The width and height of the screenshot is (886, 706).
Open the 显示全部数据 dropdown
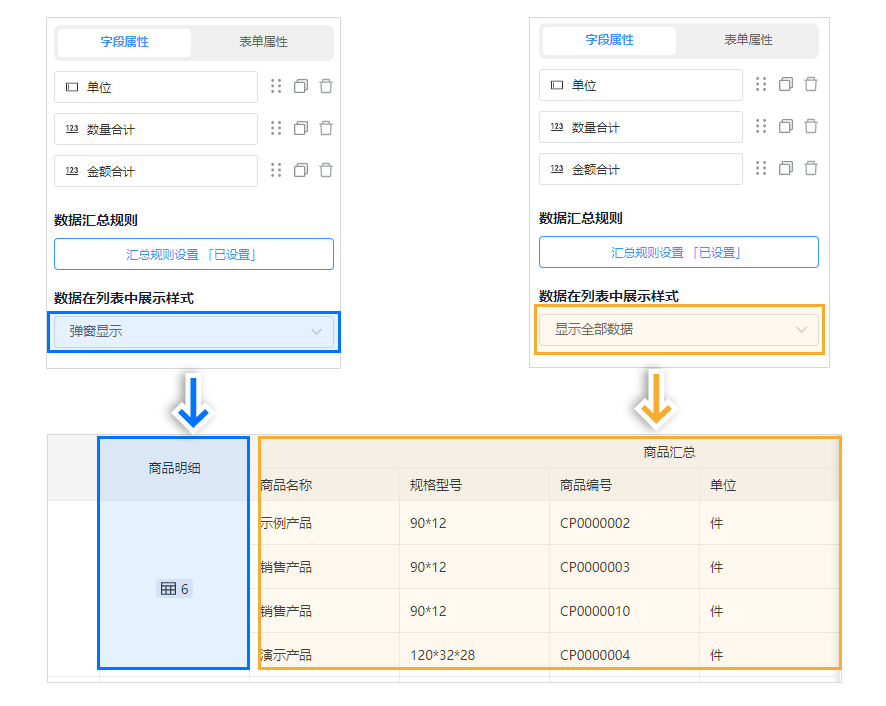[x=680, y=329]
